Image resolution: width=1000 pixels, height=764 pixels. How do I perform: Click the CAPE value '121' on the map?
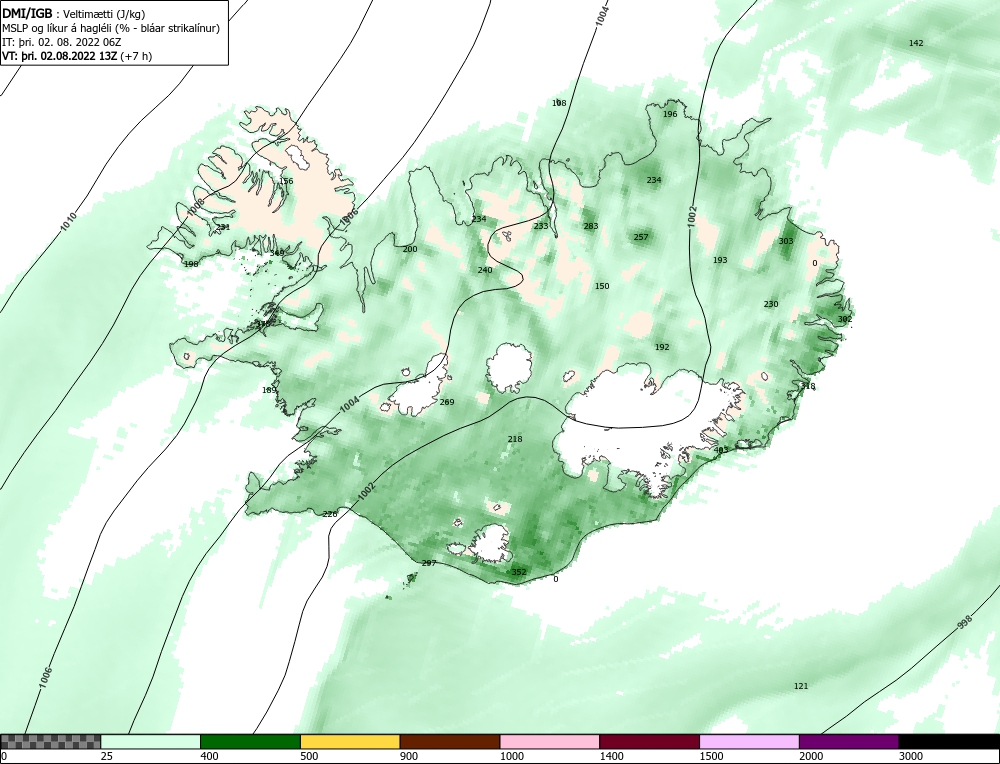point(801,687)
